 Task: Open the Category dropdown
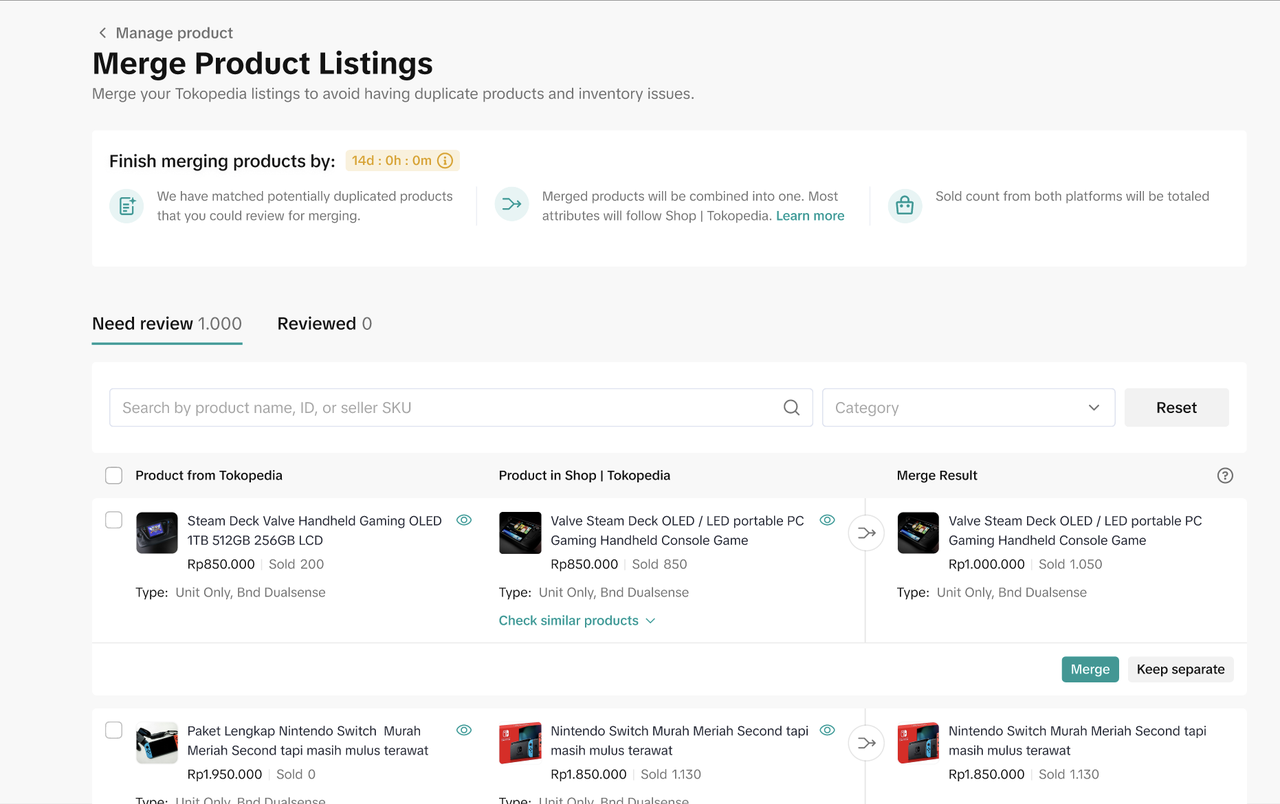pyautogui.click(x=967, y=408)
